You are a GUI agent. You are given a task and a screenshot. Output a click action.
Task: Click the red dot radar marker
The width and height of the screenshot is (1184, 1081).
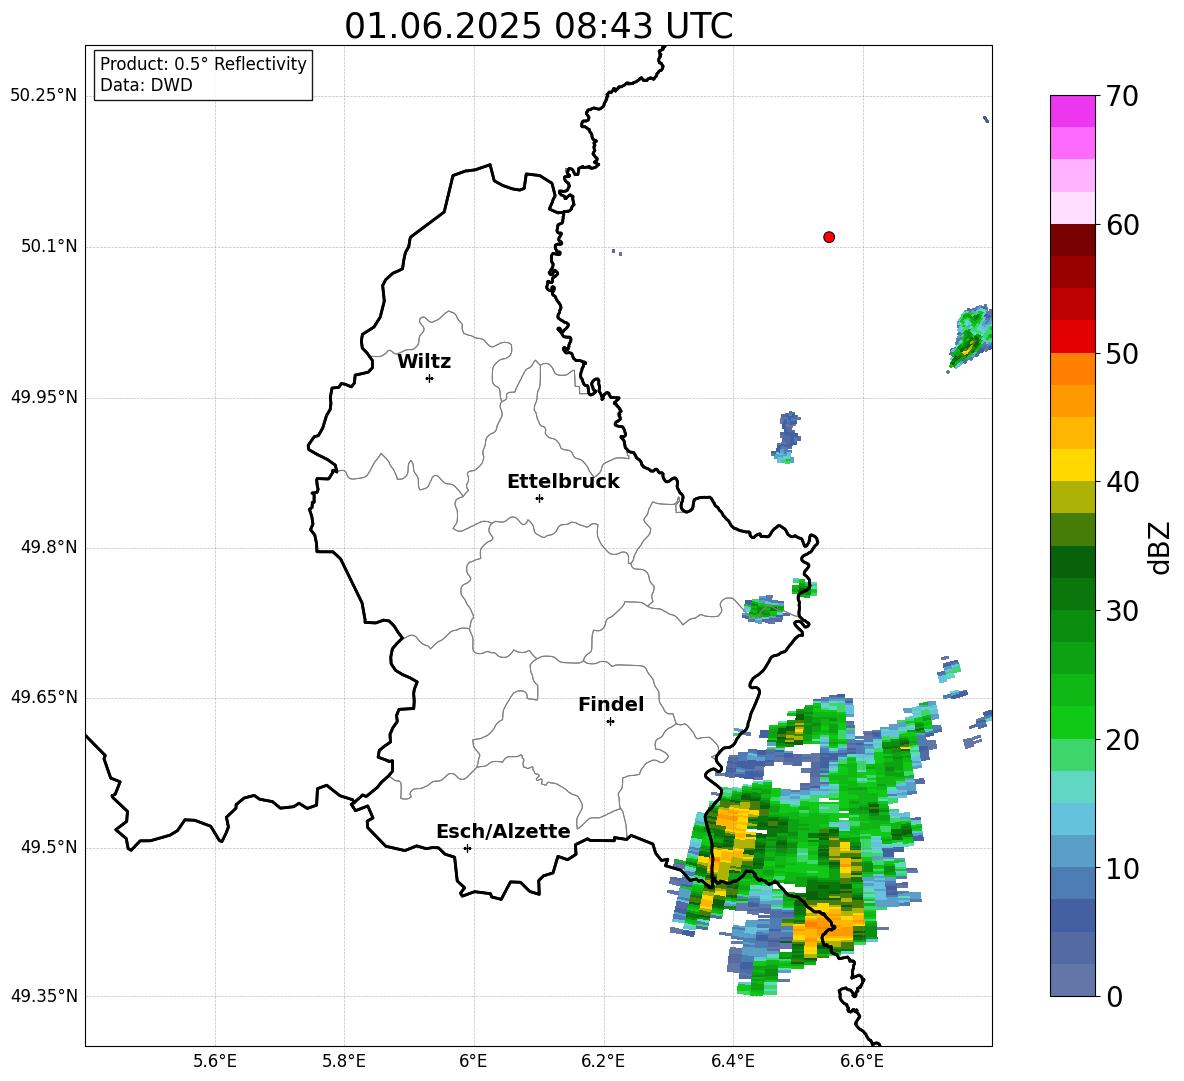[829, 237]
